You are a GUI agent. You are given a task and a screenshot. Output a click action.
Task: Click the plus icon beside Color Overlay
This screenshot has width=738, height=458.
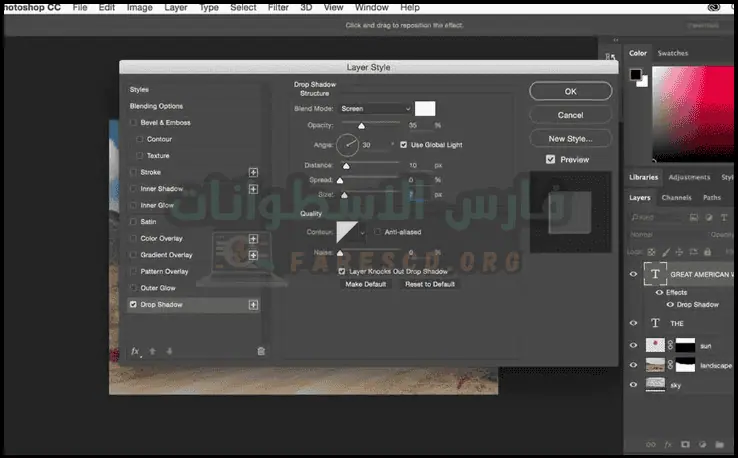tap(253, 238)
